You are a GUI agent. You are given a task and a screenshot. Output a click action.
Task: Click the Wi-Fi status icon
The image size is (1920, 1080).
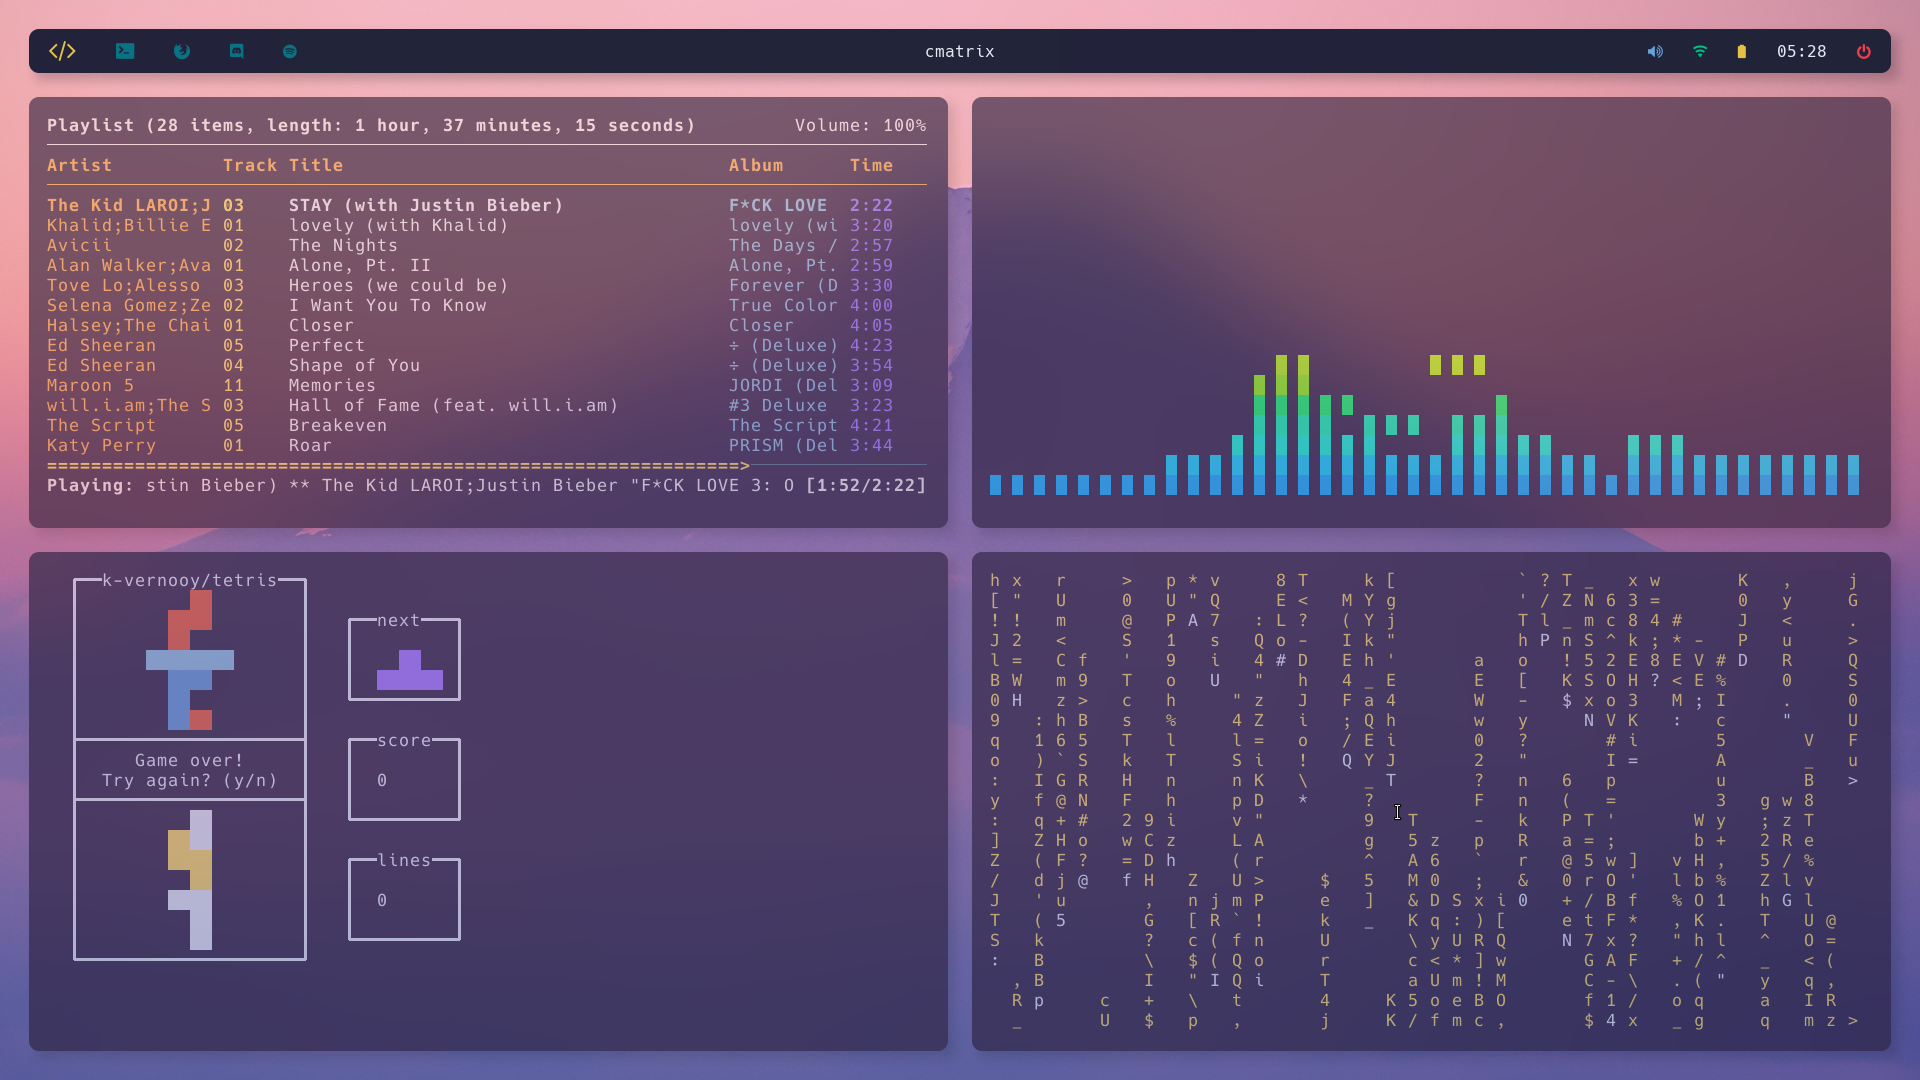point(1700,51)
